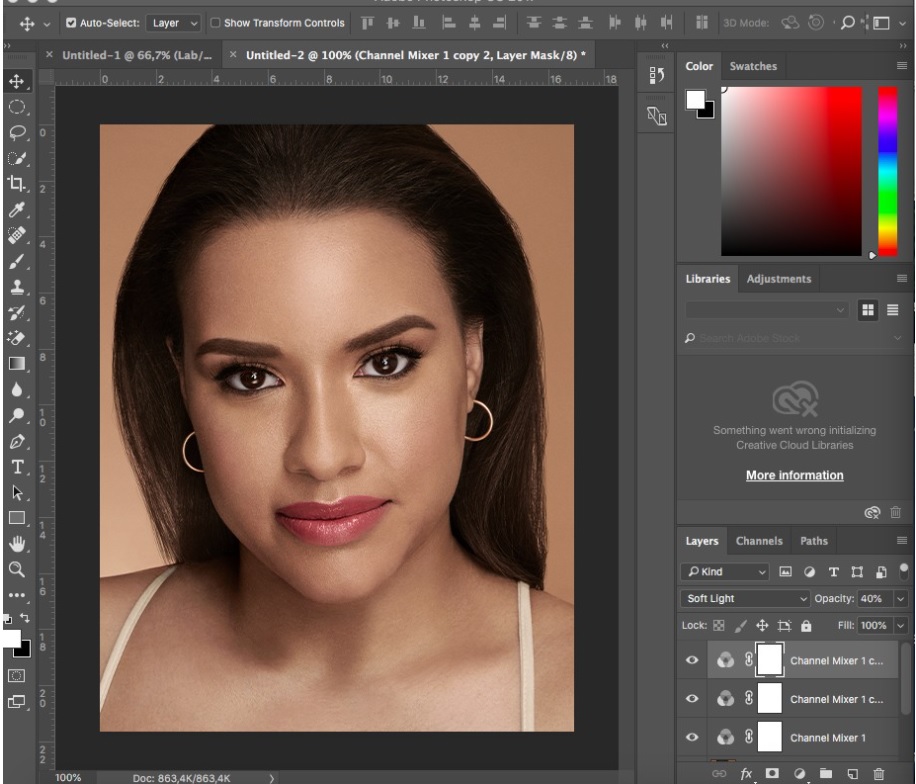Screen dimensions: 916x784
Task: Open the layer Opacity dropdown arrow
Action: (x=900, y=598)
